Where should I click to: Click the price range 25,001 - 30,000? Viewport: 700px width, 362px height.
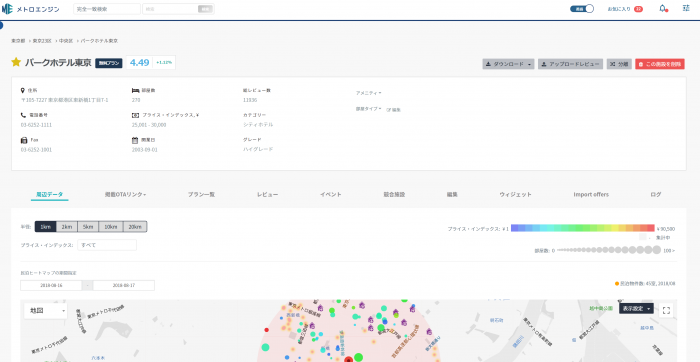[149, 125]
